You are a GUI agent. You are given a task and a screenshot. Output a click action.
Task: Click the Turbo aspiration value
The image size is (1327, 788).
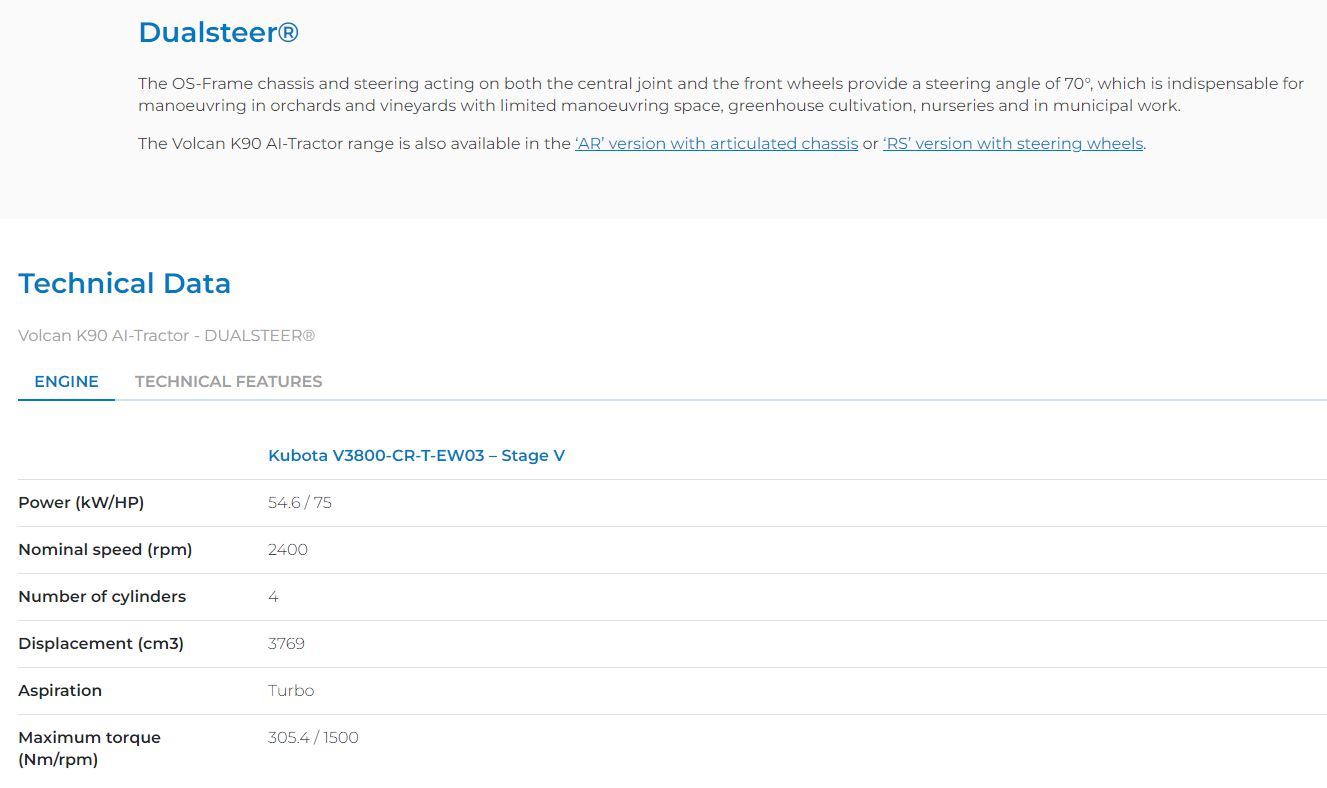(290, 691)
